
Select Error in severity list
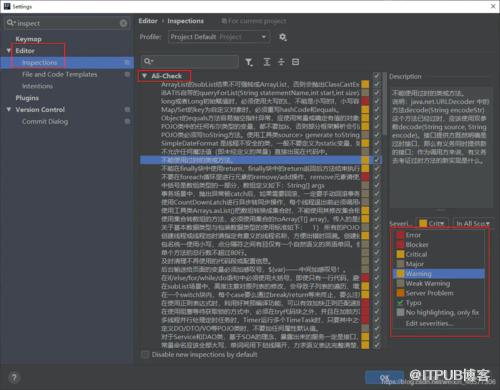pyautogui.click(x=439, y=235)
